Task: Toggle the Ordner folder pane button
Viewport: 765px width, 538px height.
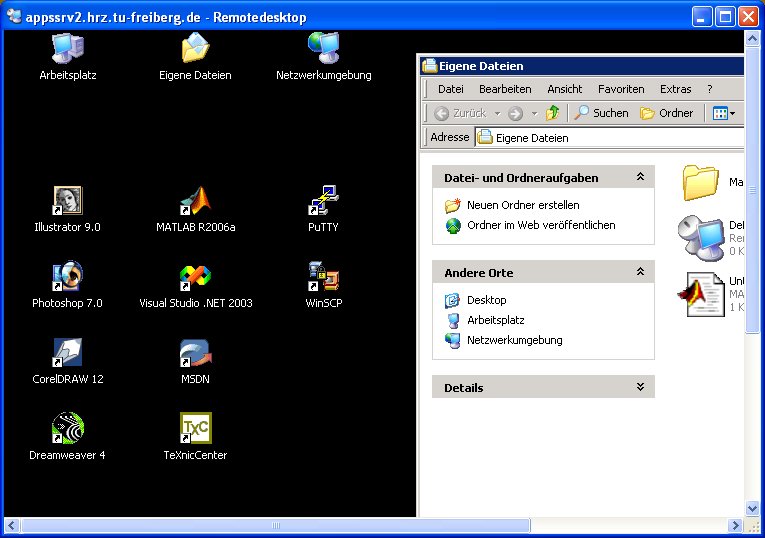Action: tap(666, 113)
